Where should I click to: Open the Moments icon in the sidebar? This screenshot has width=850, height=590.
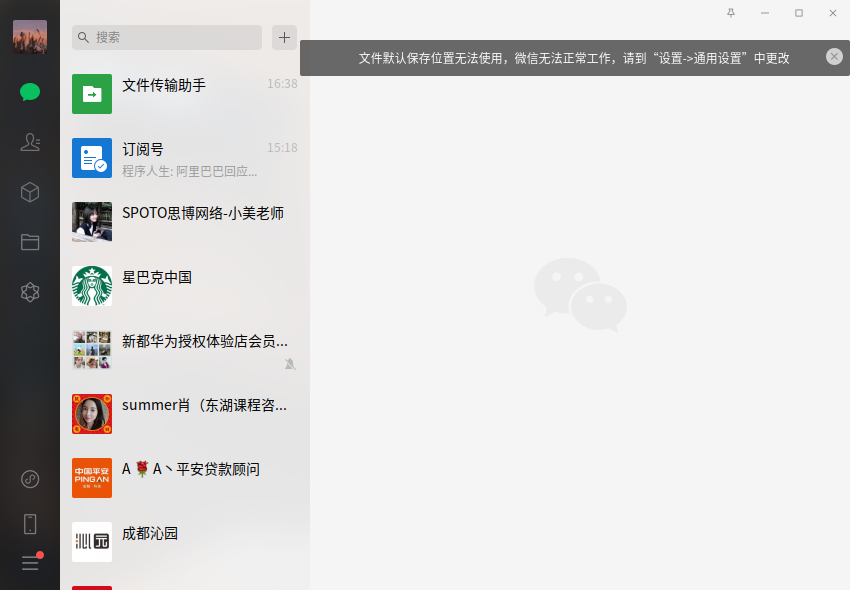[30, 292]
